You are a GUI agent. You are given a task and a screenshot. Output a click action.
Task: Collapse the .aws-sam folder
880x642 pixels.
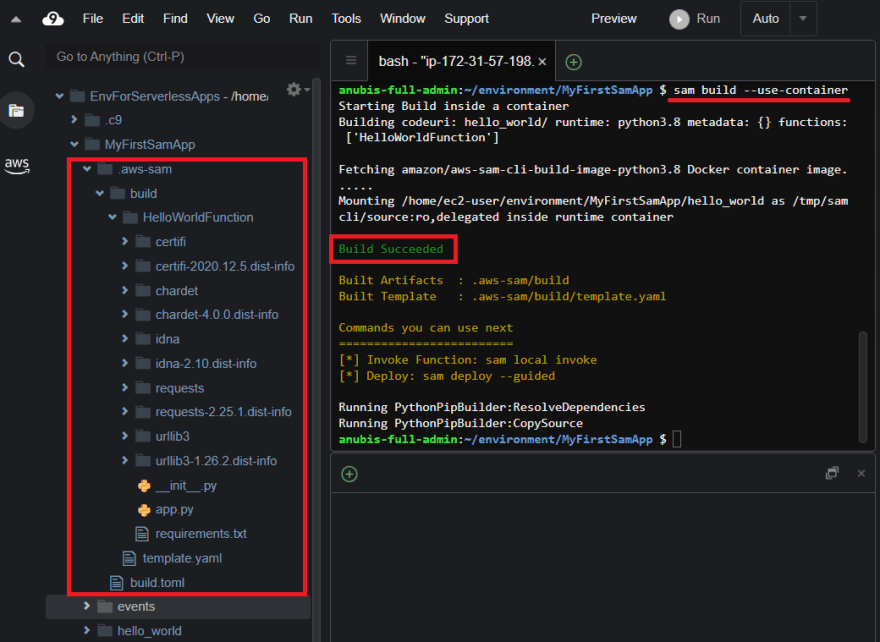coord(86,169)
